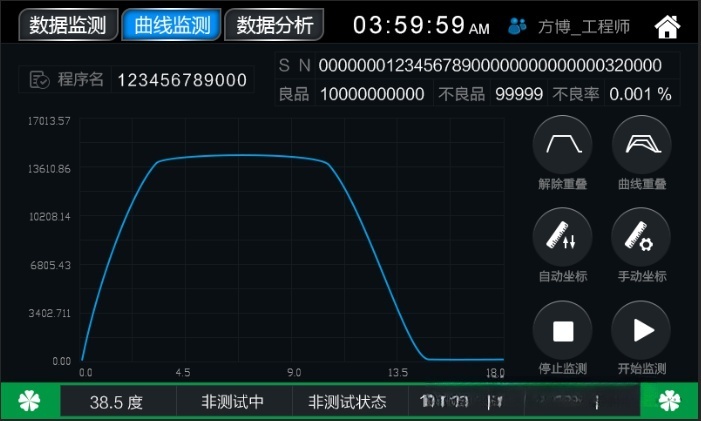
Task: Open the 数据监测 tab
Action: [68, 25]
